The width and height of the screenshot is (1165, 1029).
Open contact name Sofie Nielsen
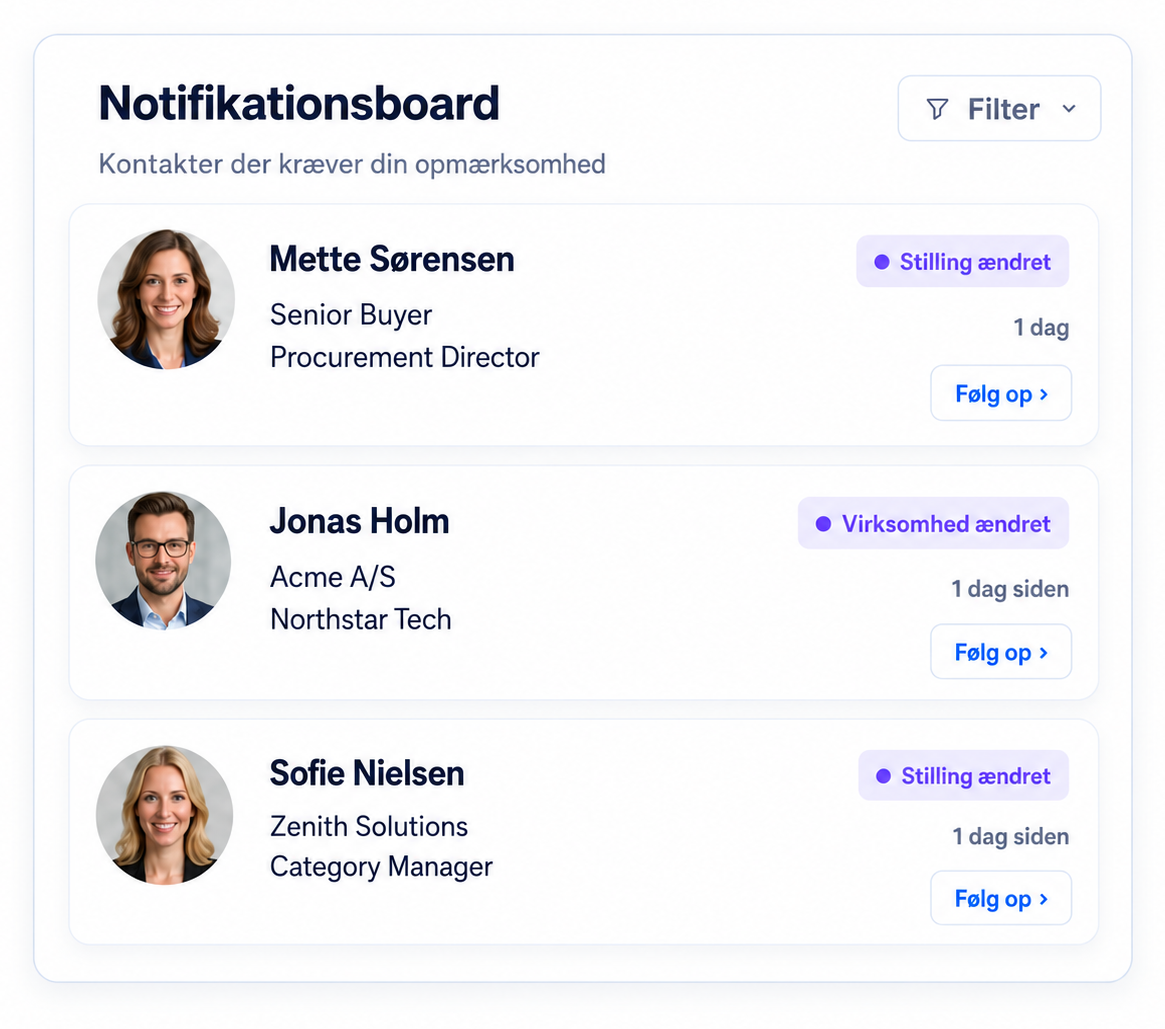tap(367, 773)
